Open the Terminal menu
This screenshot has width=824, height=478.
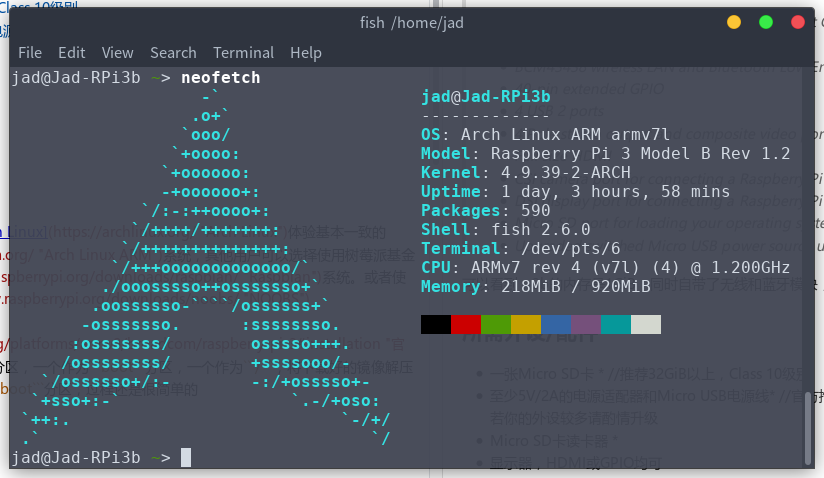[x=243, y=53]
